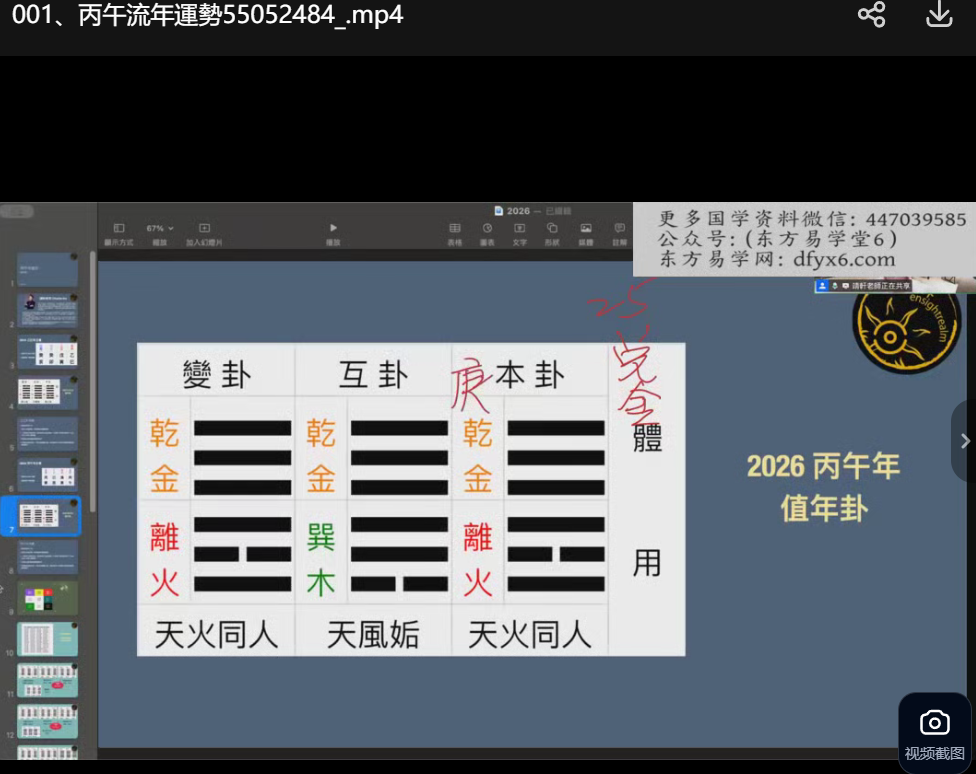Open the 媒體 media icon
This screenshot has width=976, height=774.
(x=586, y=229)
